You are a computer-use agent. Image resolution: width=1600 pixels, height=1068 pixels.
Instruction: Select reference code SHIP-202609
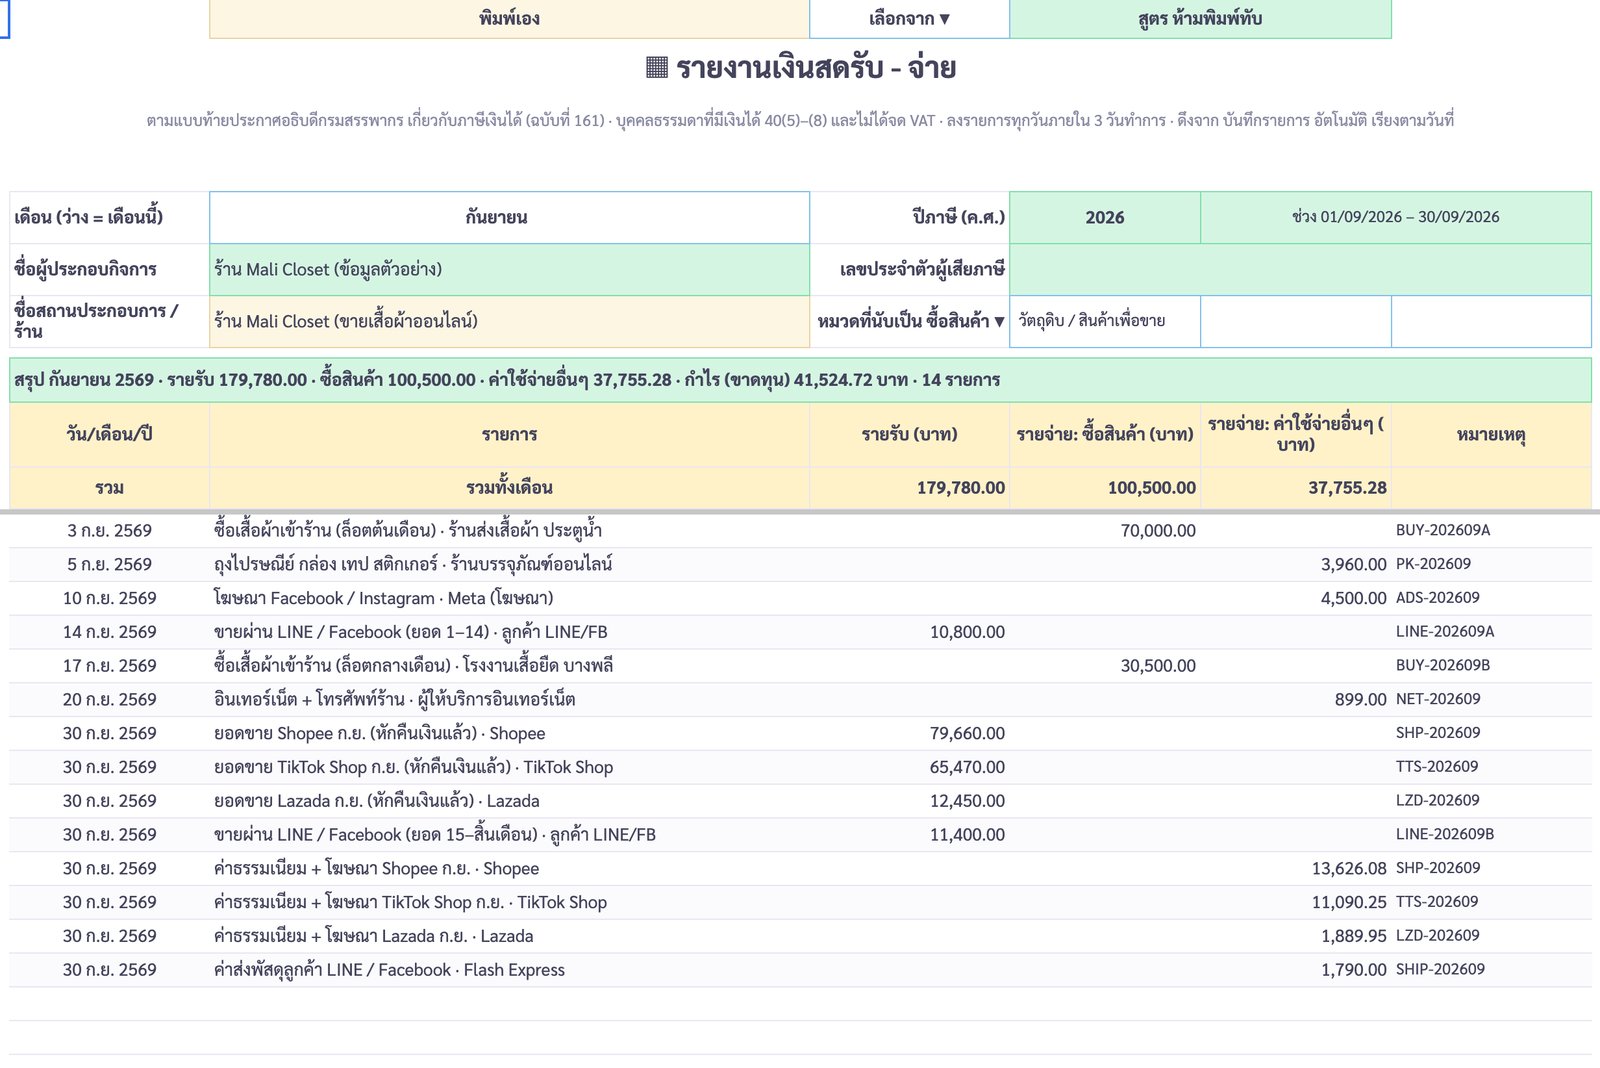click(x=1491, y=970)
